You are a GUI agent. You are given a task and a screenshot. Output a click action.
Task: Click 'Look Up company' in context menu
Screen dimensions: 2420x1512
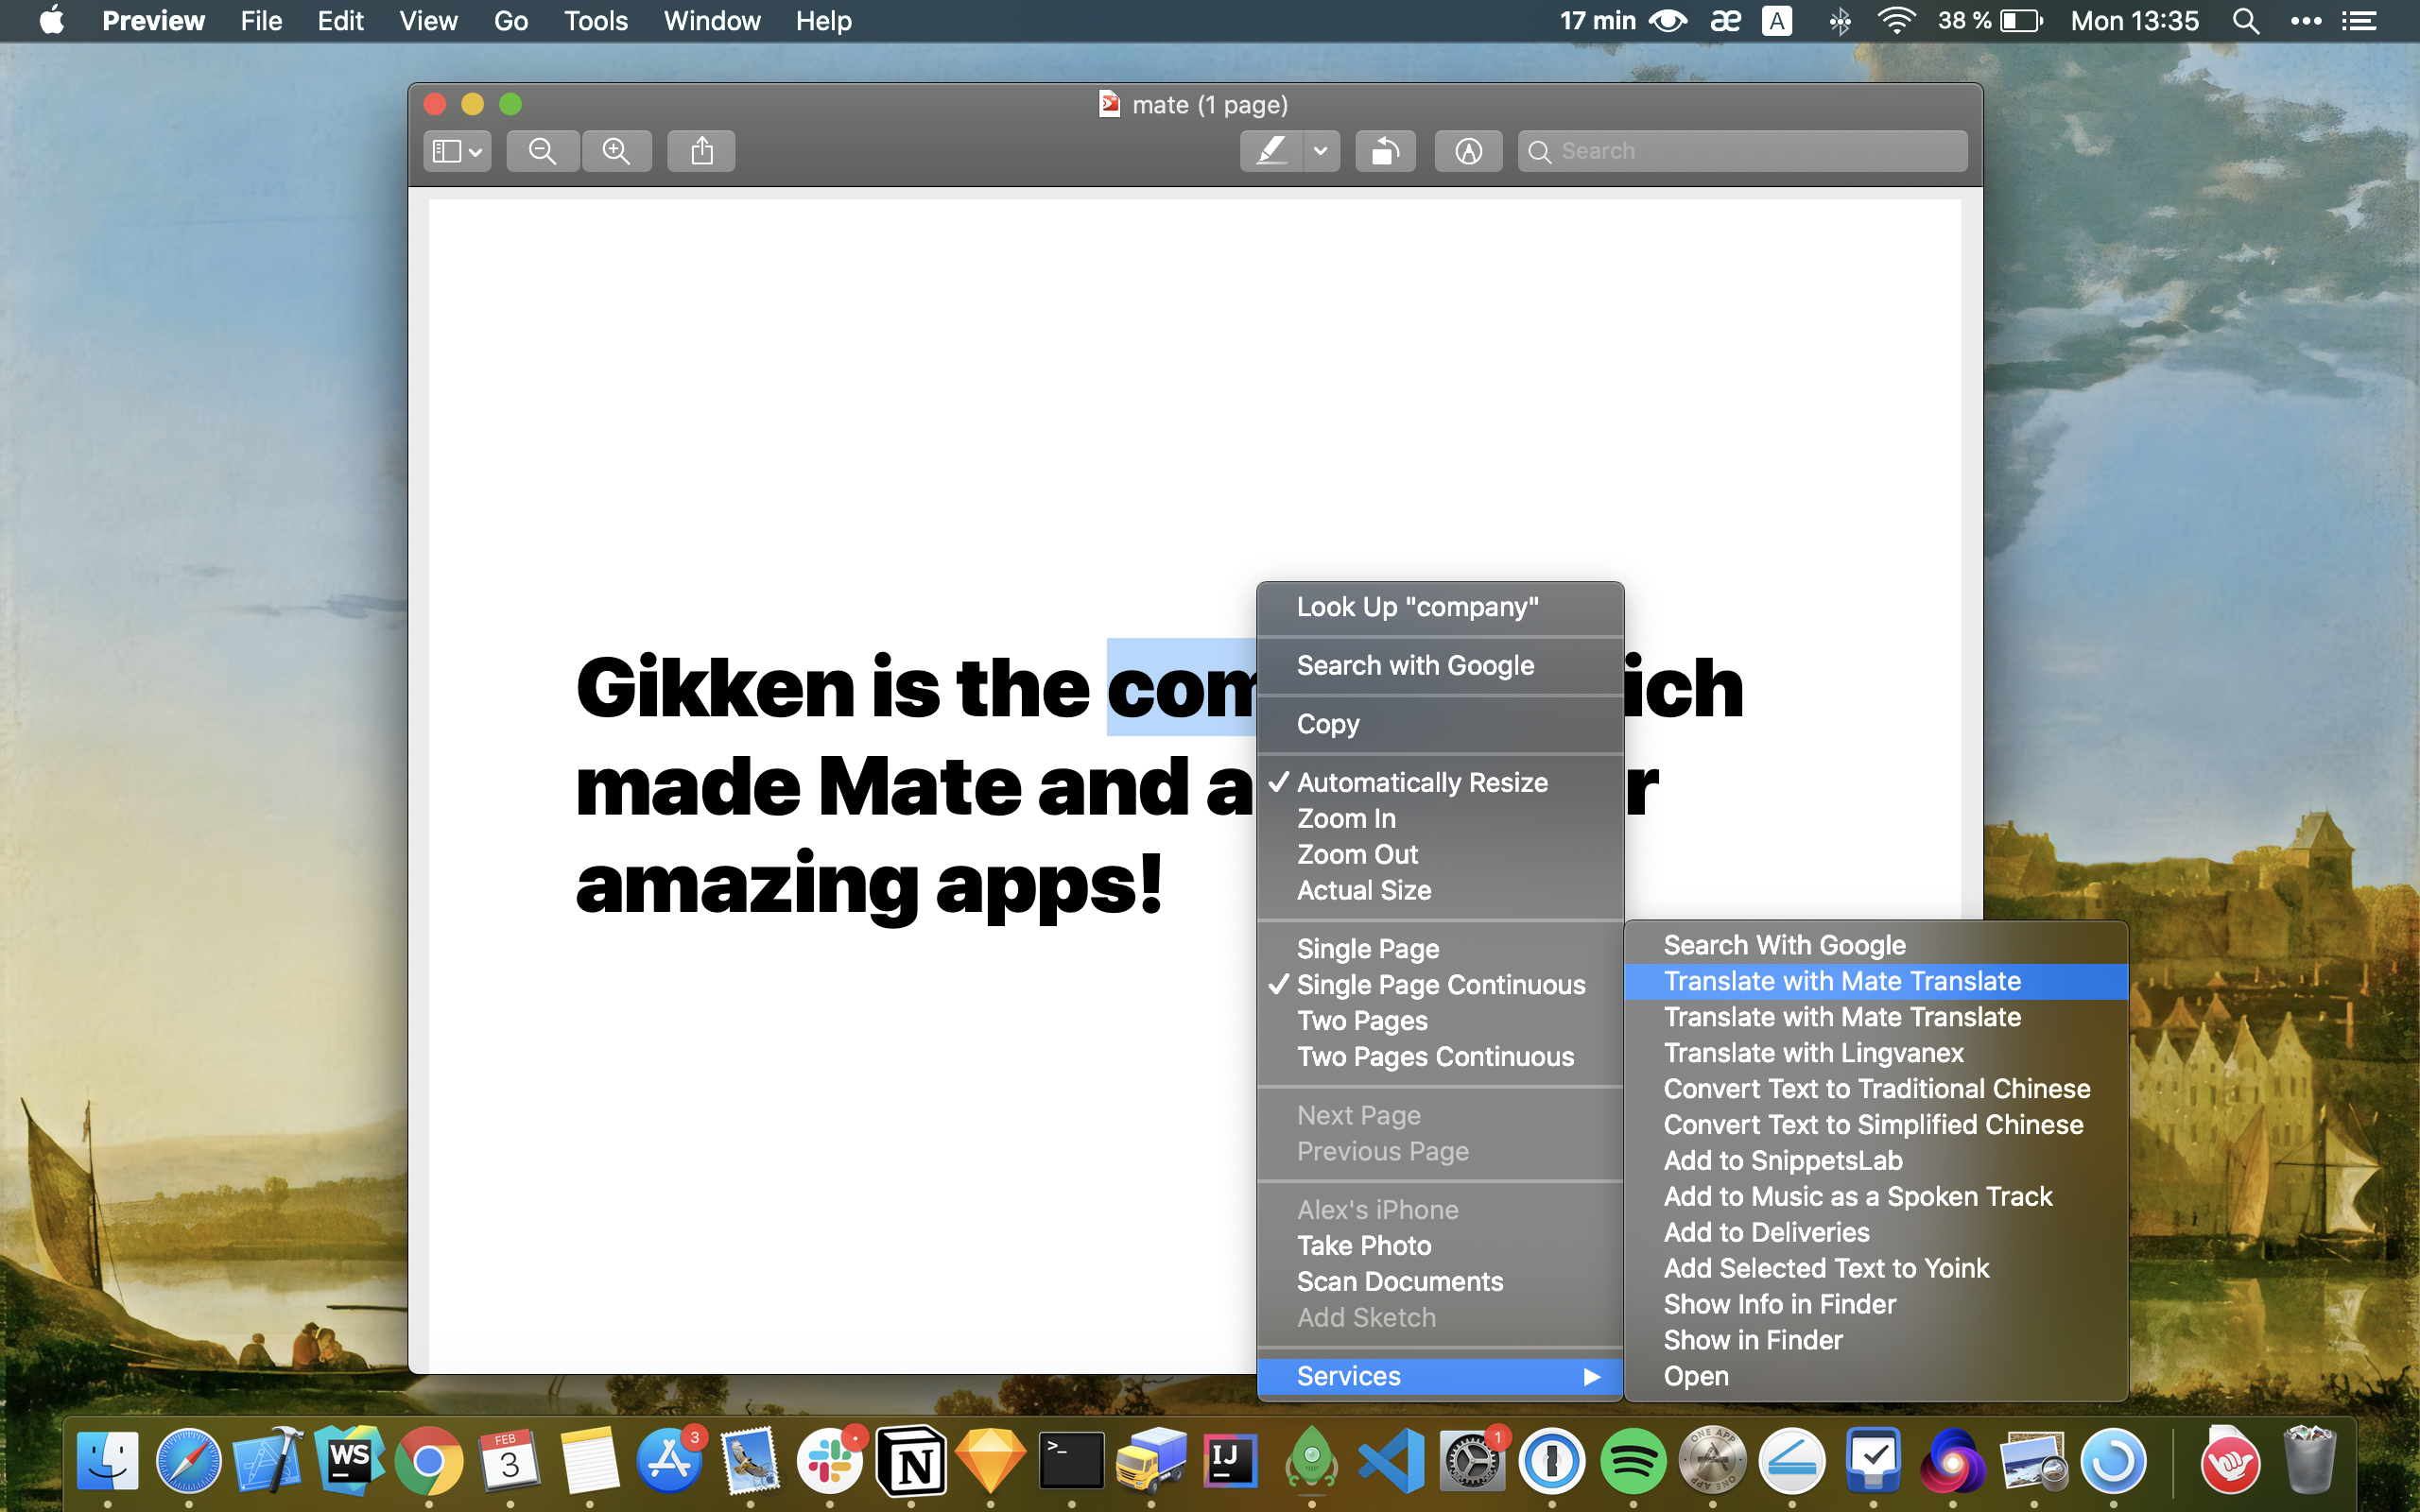pos(1418,605)
